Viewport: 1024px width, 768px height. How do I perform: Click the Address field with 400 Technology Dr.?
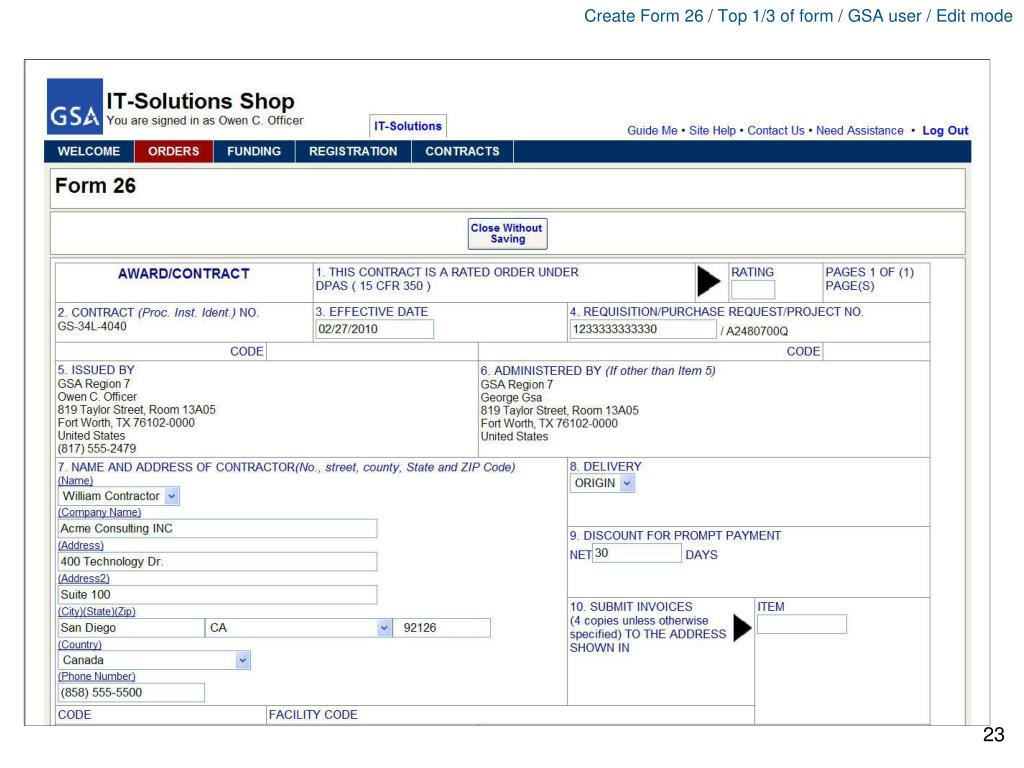pyautogui.click(x=217, y=562)
